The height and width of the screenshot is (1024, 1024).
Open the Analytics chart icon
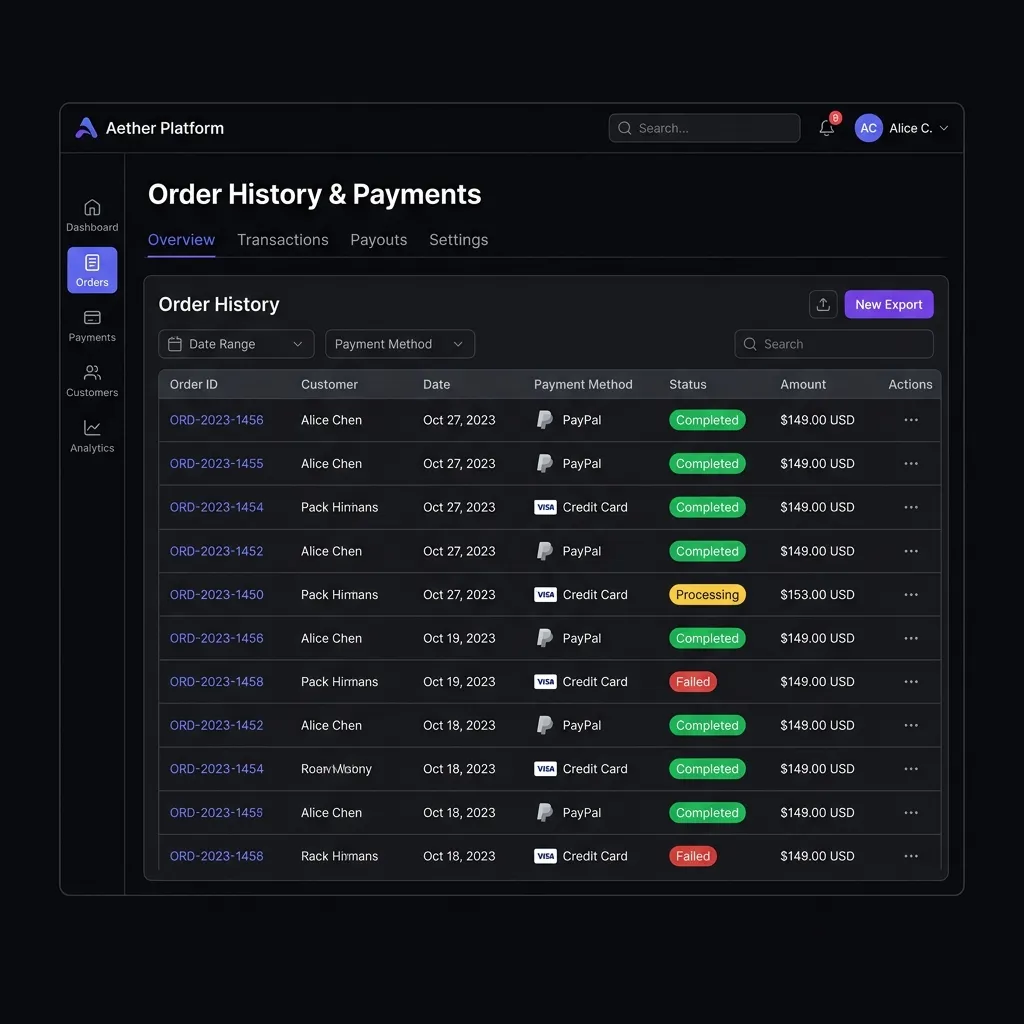(92, 428)
